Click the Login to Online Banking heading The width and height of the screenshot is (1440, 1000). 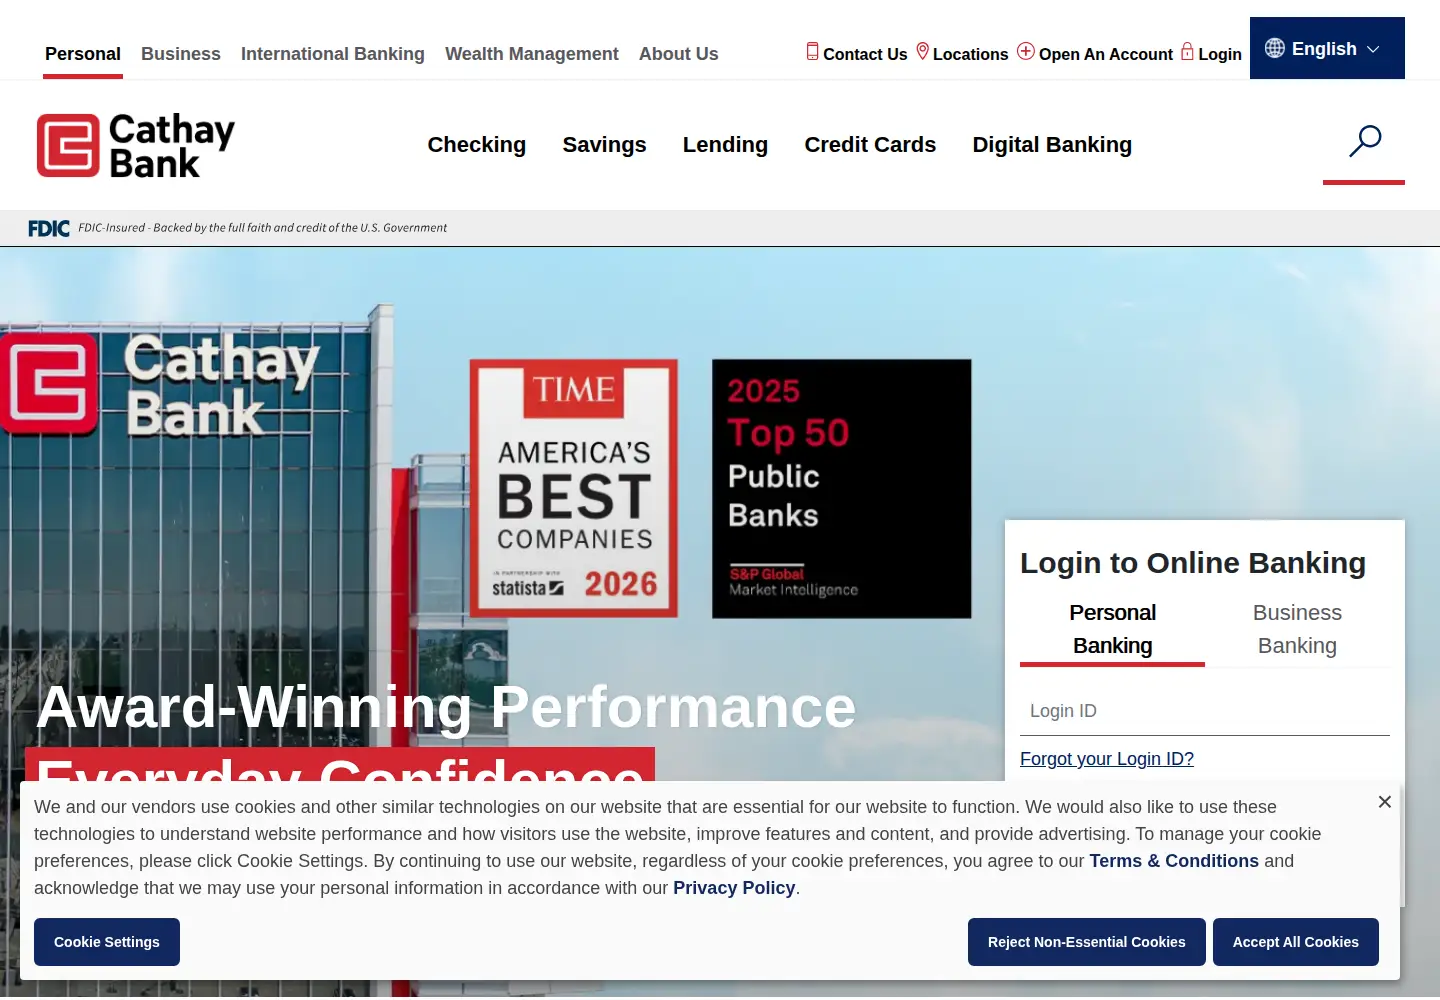pyautogui.click(x=1193, y=563)
